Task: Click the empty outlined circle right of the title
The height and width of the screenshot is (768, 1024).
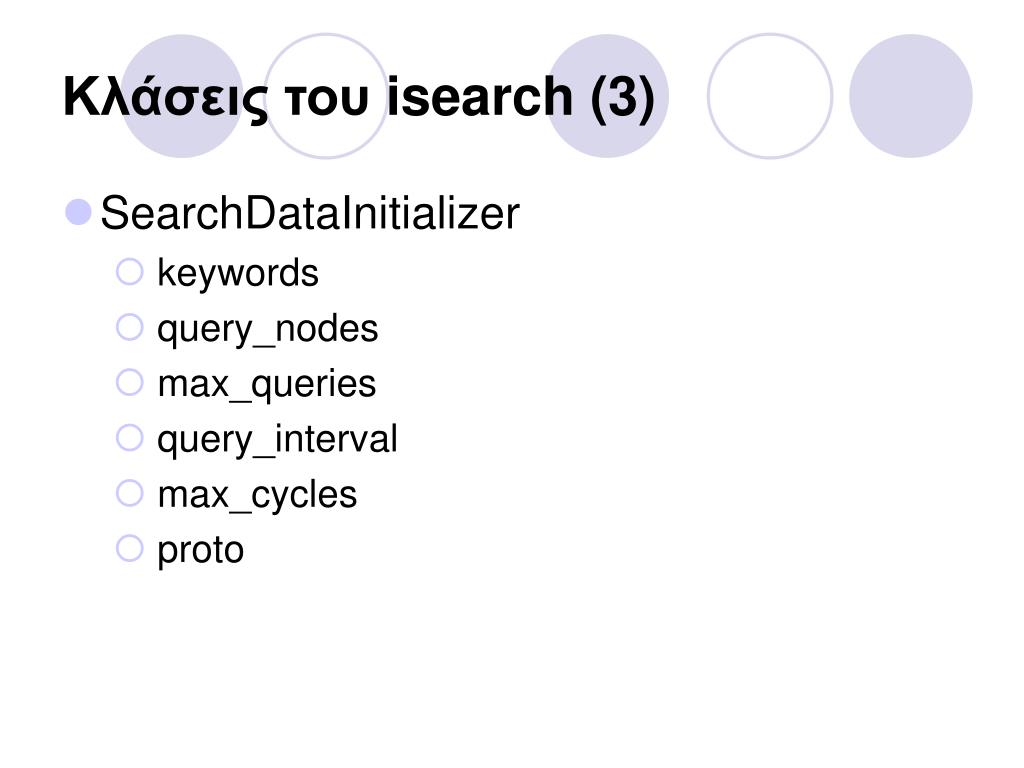Action: [770, 96]
